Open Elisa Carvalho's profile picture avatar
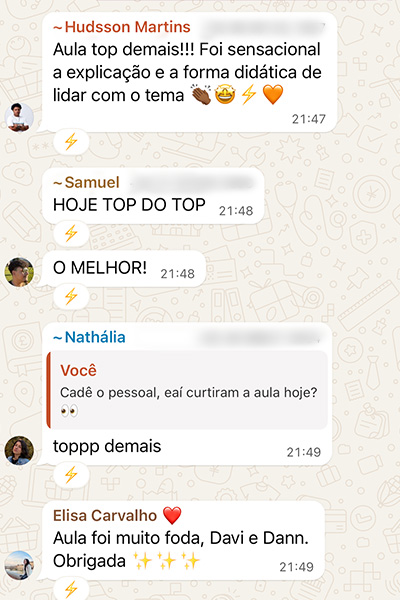This screenshot has width=400, height=600. [19, 565]
